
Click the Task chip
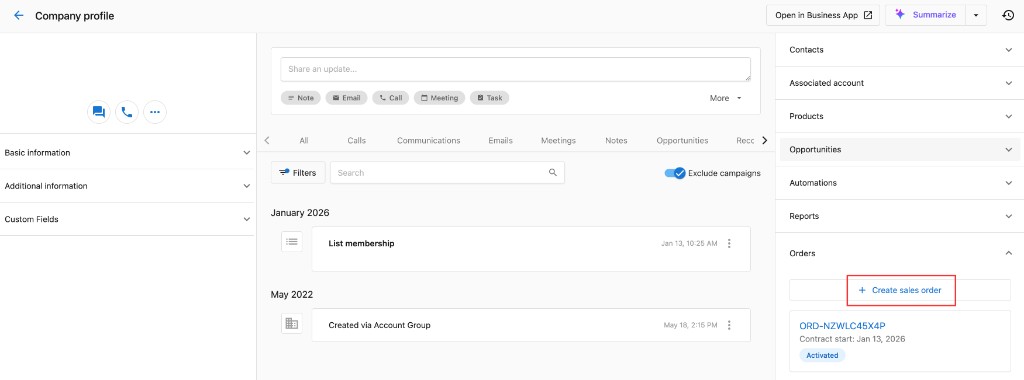489,98
